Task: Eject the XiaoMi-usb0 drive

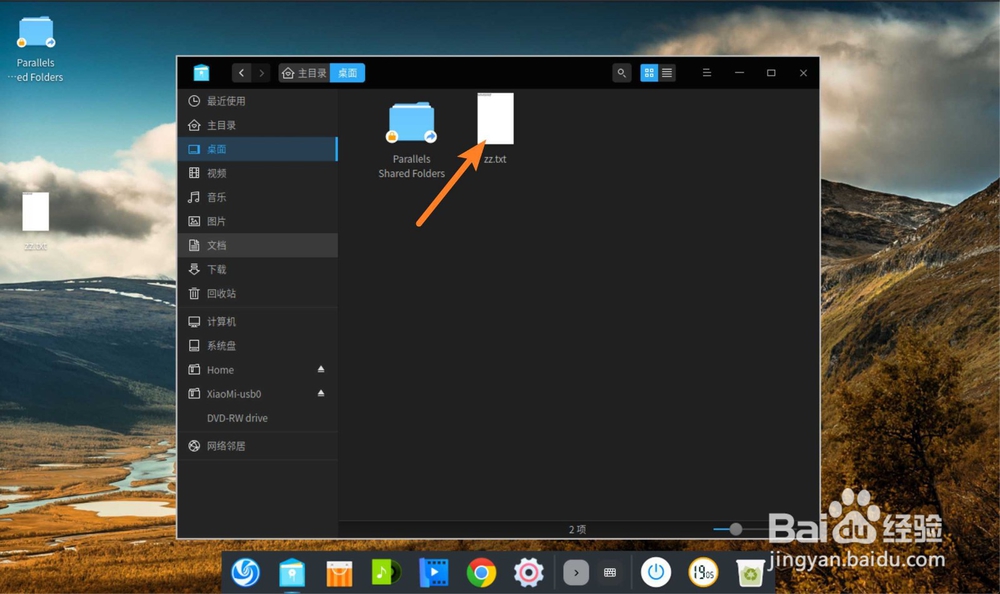Action: click(x=321, y=394)
